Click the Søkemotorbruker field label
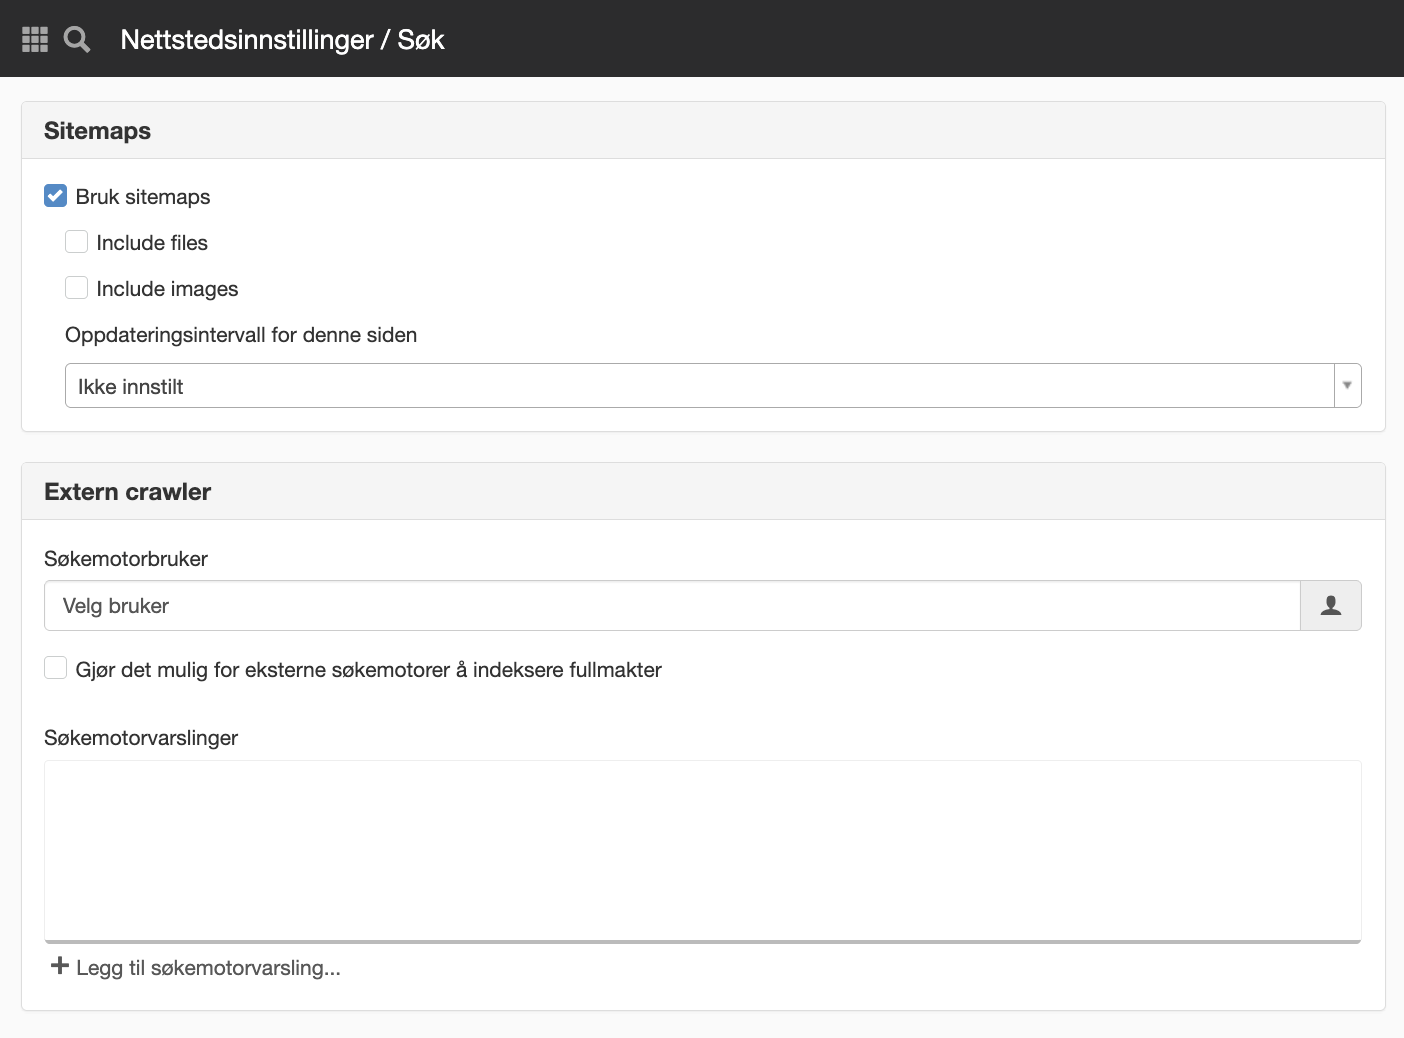 coord(126,559)
